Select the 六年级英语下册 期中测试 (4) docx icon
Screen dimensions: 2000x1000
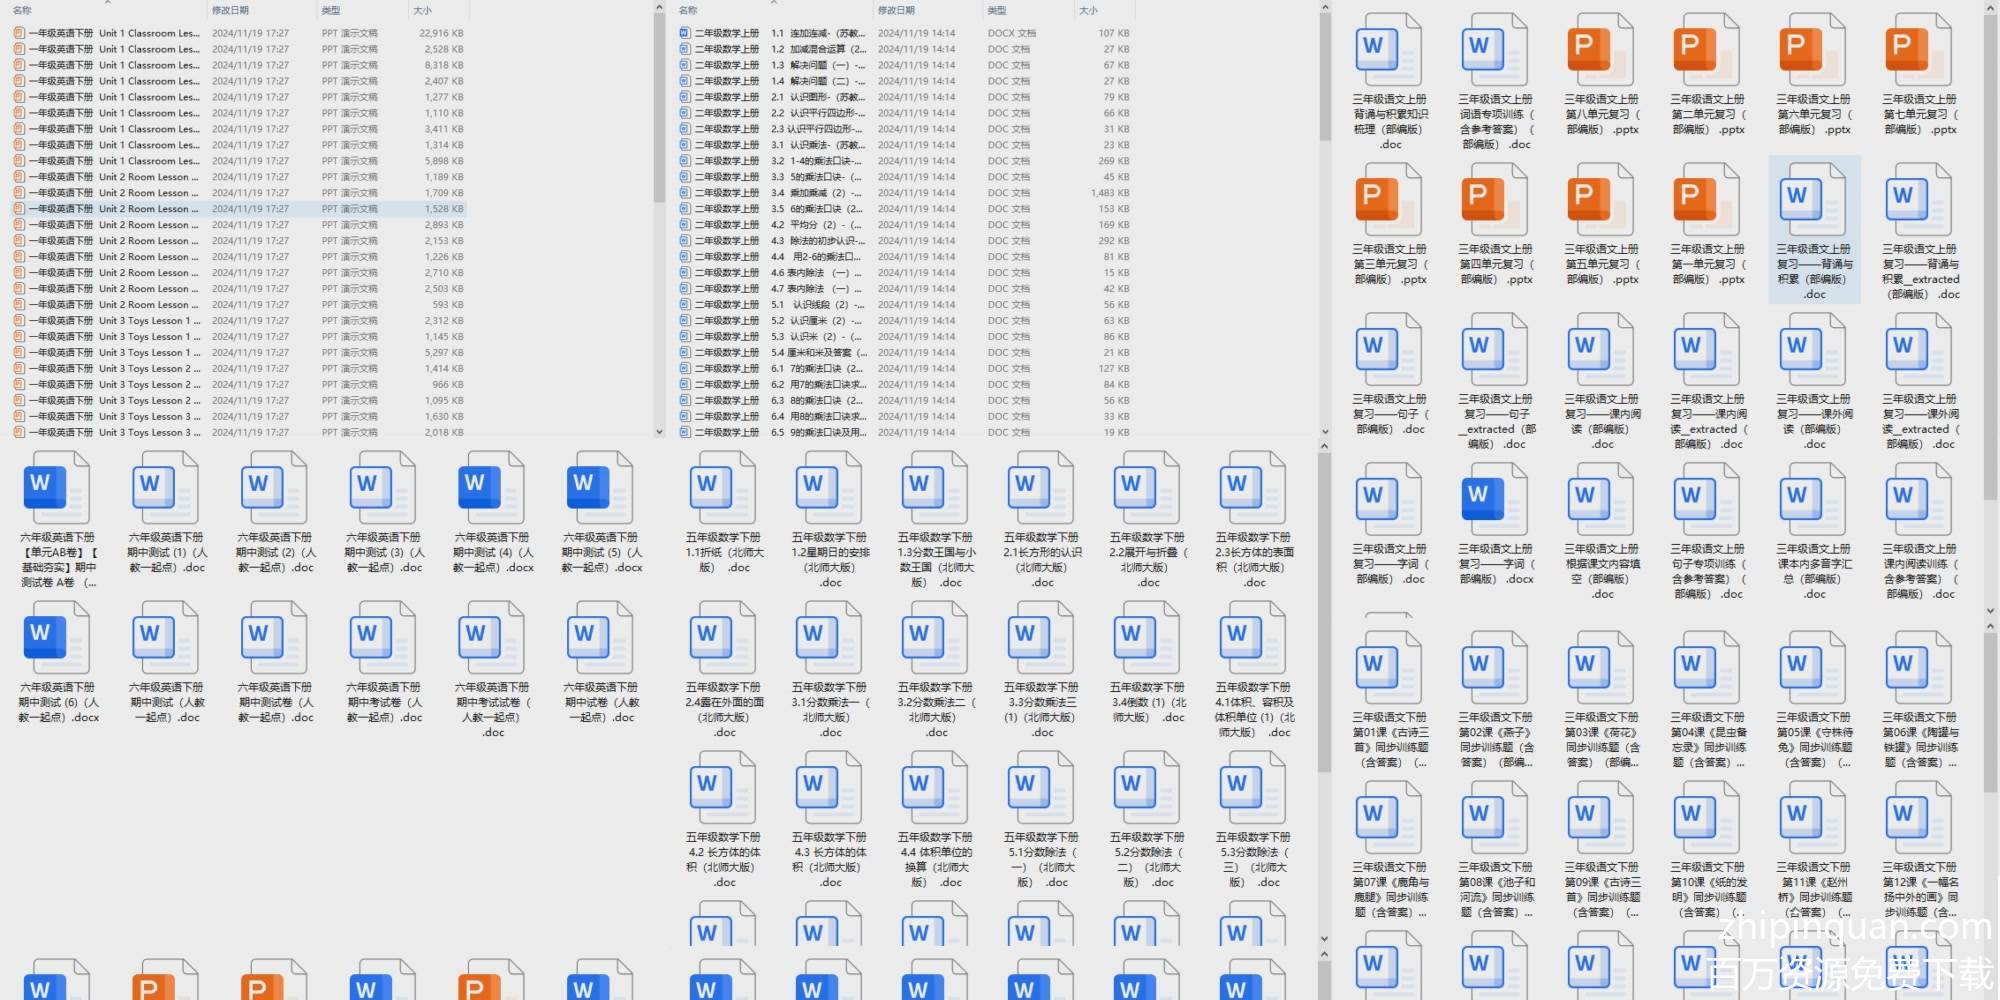click(492, 488)
